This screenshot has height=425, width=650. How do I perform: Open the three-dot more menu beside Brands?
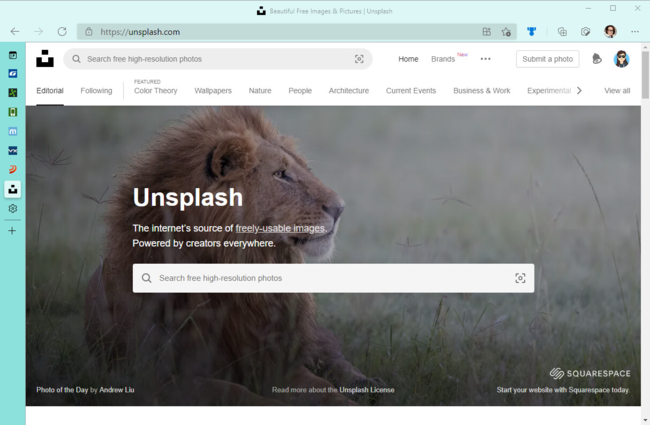point(485,59)
